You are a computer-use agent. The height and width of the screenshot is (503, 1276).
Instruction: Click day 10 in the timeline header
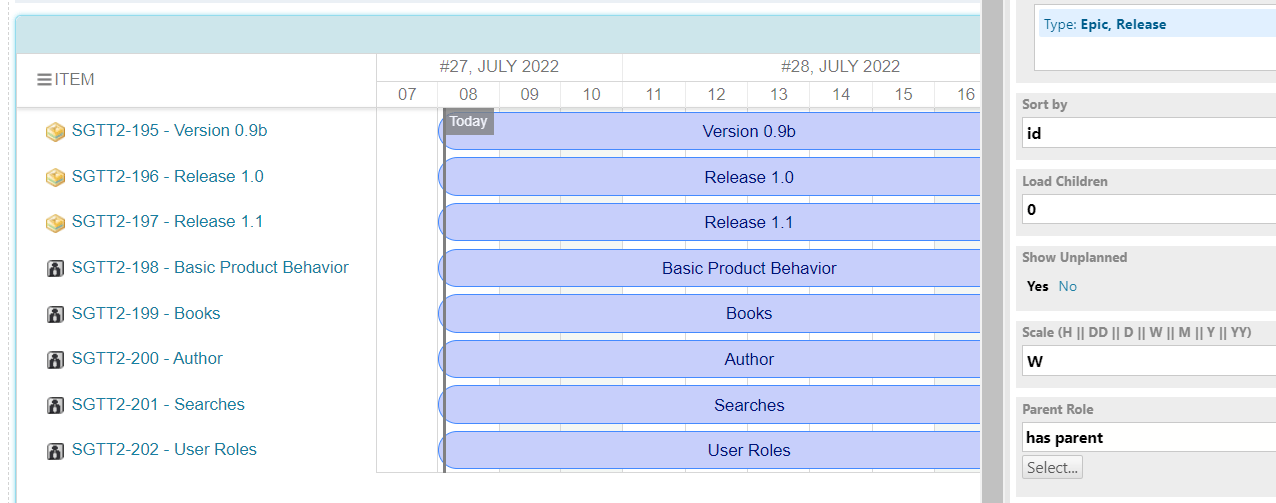tap(591, 94)
